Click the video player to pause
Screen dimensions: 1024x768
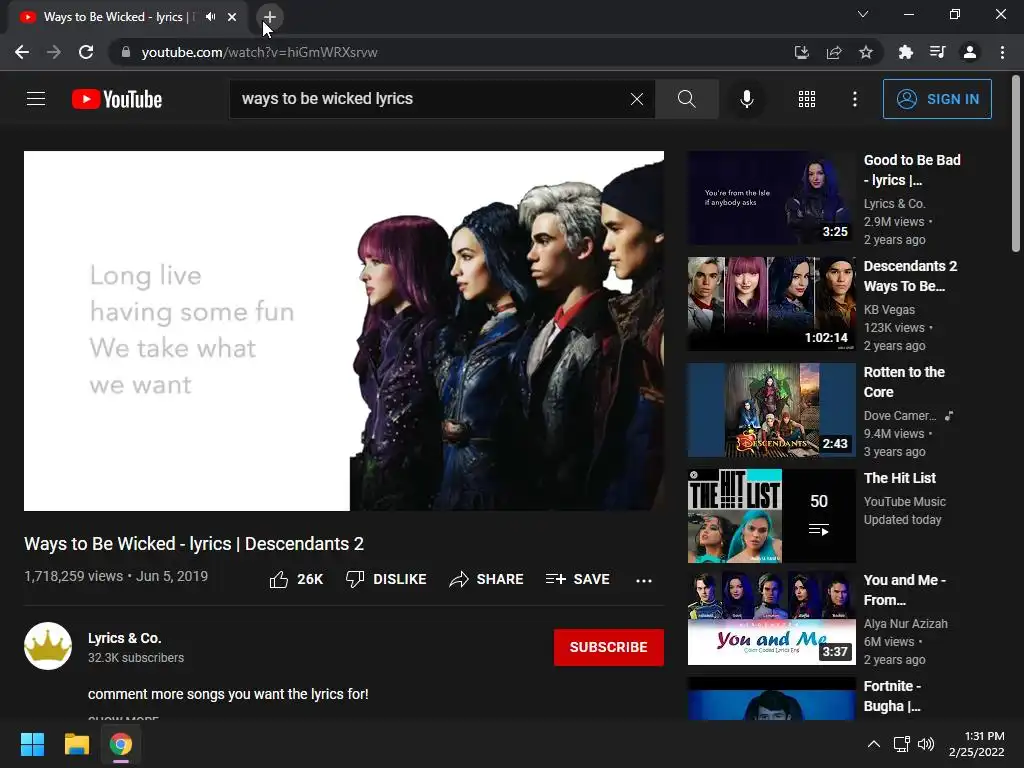tap(344, 331)
